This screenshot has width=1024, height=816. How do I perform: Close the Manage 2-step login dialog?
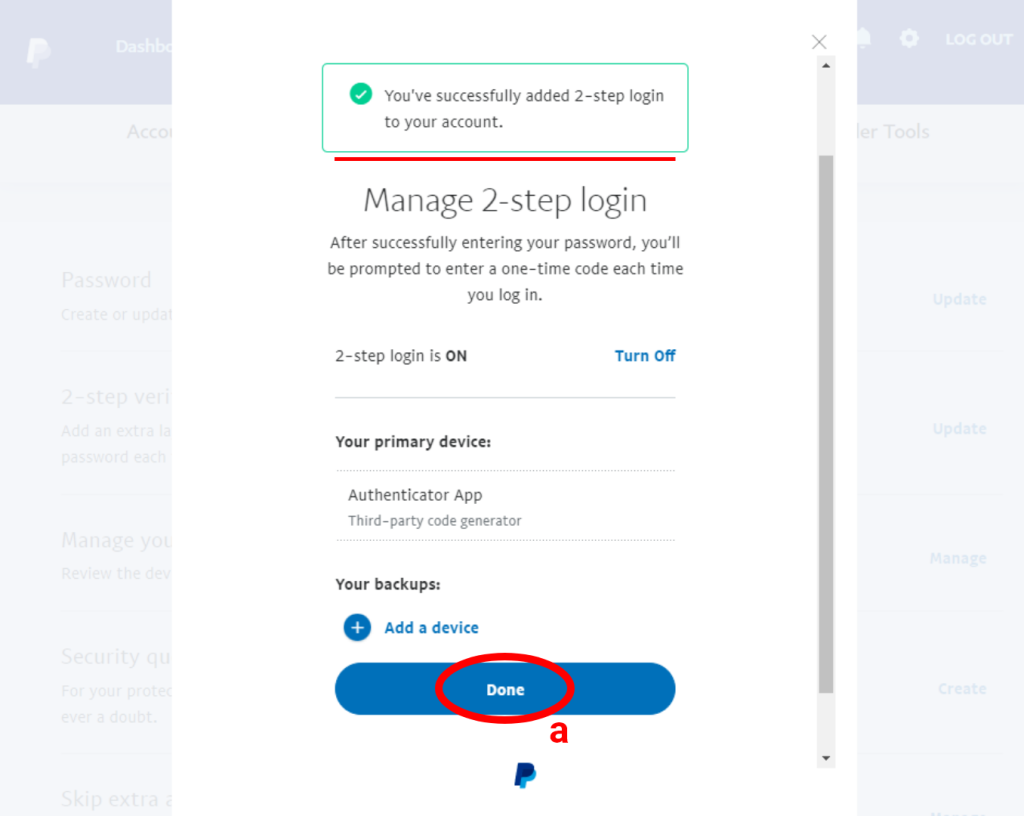click(819, 42)
